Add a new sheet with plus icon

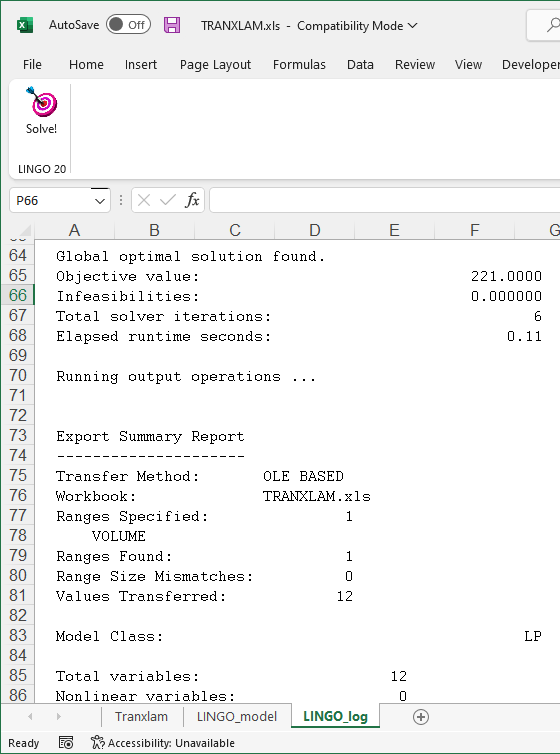(421, 717)
